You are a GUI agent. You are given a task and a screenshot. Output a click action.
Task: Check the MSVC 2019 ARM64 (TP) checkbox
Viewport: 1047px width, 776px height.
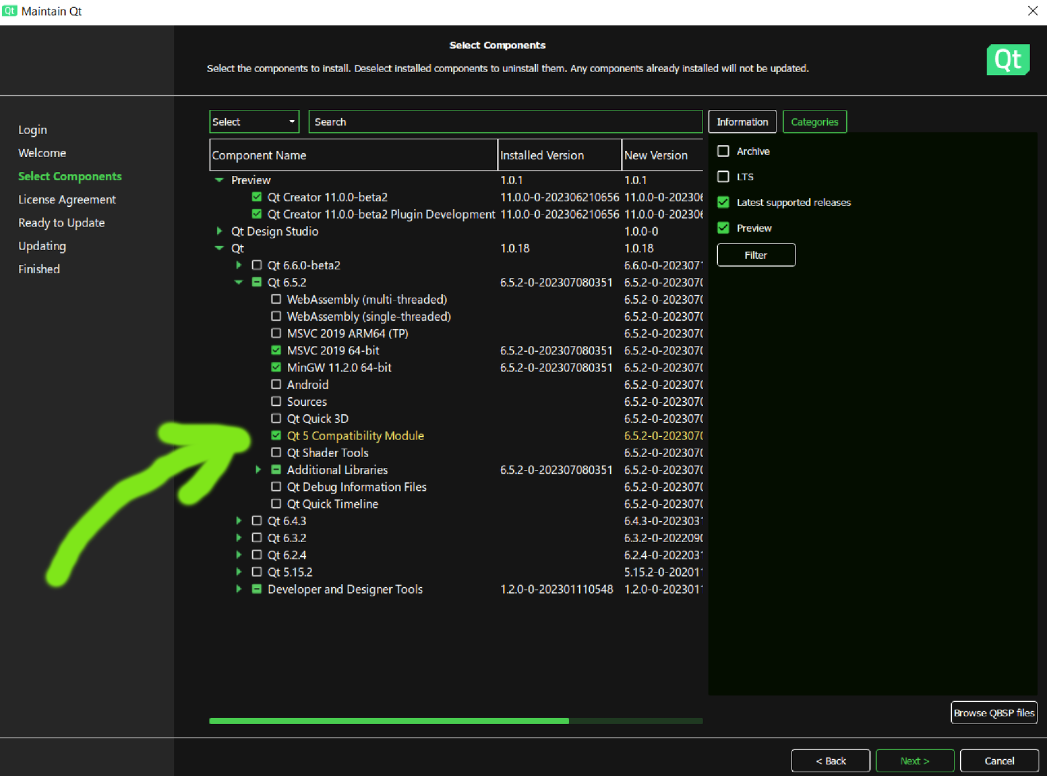[x=276, y=333]
